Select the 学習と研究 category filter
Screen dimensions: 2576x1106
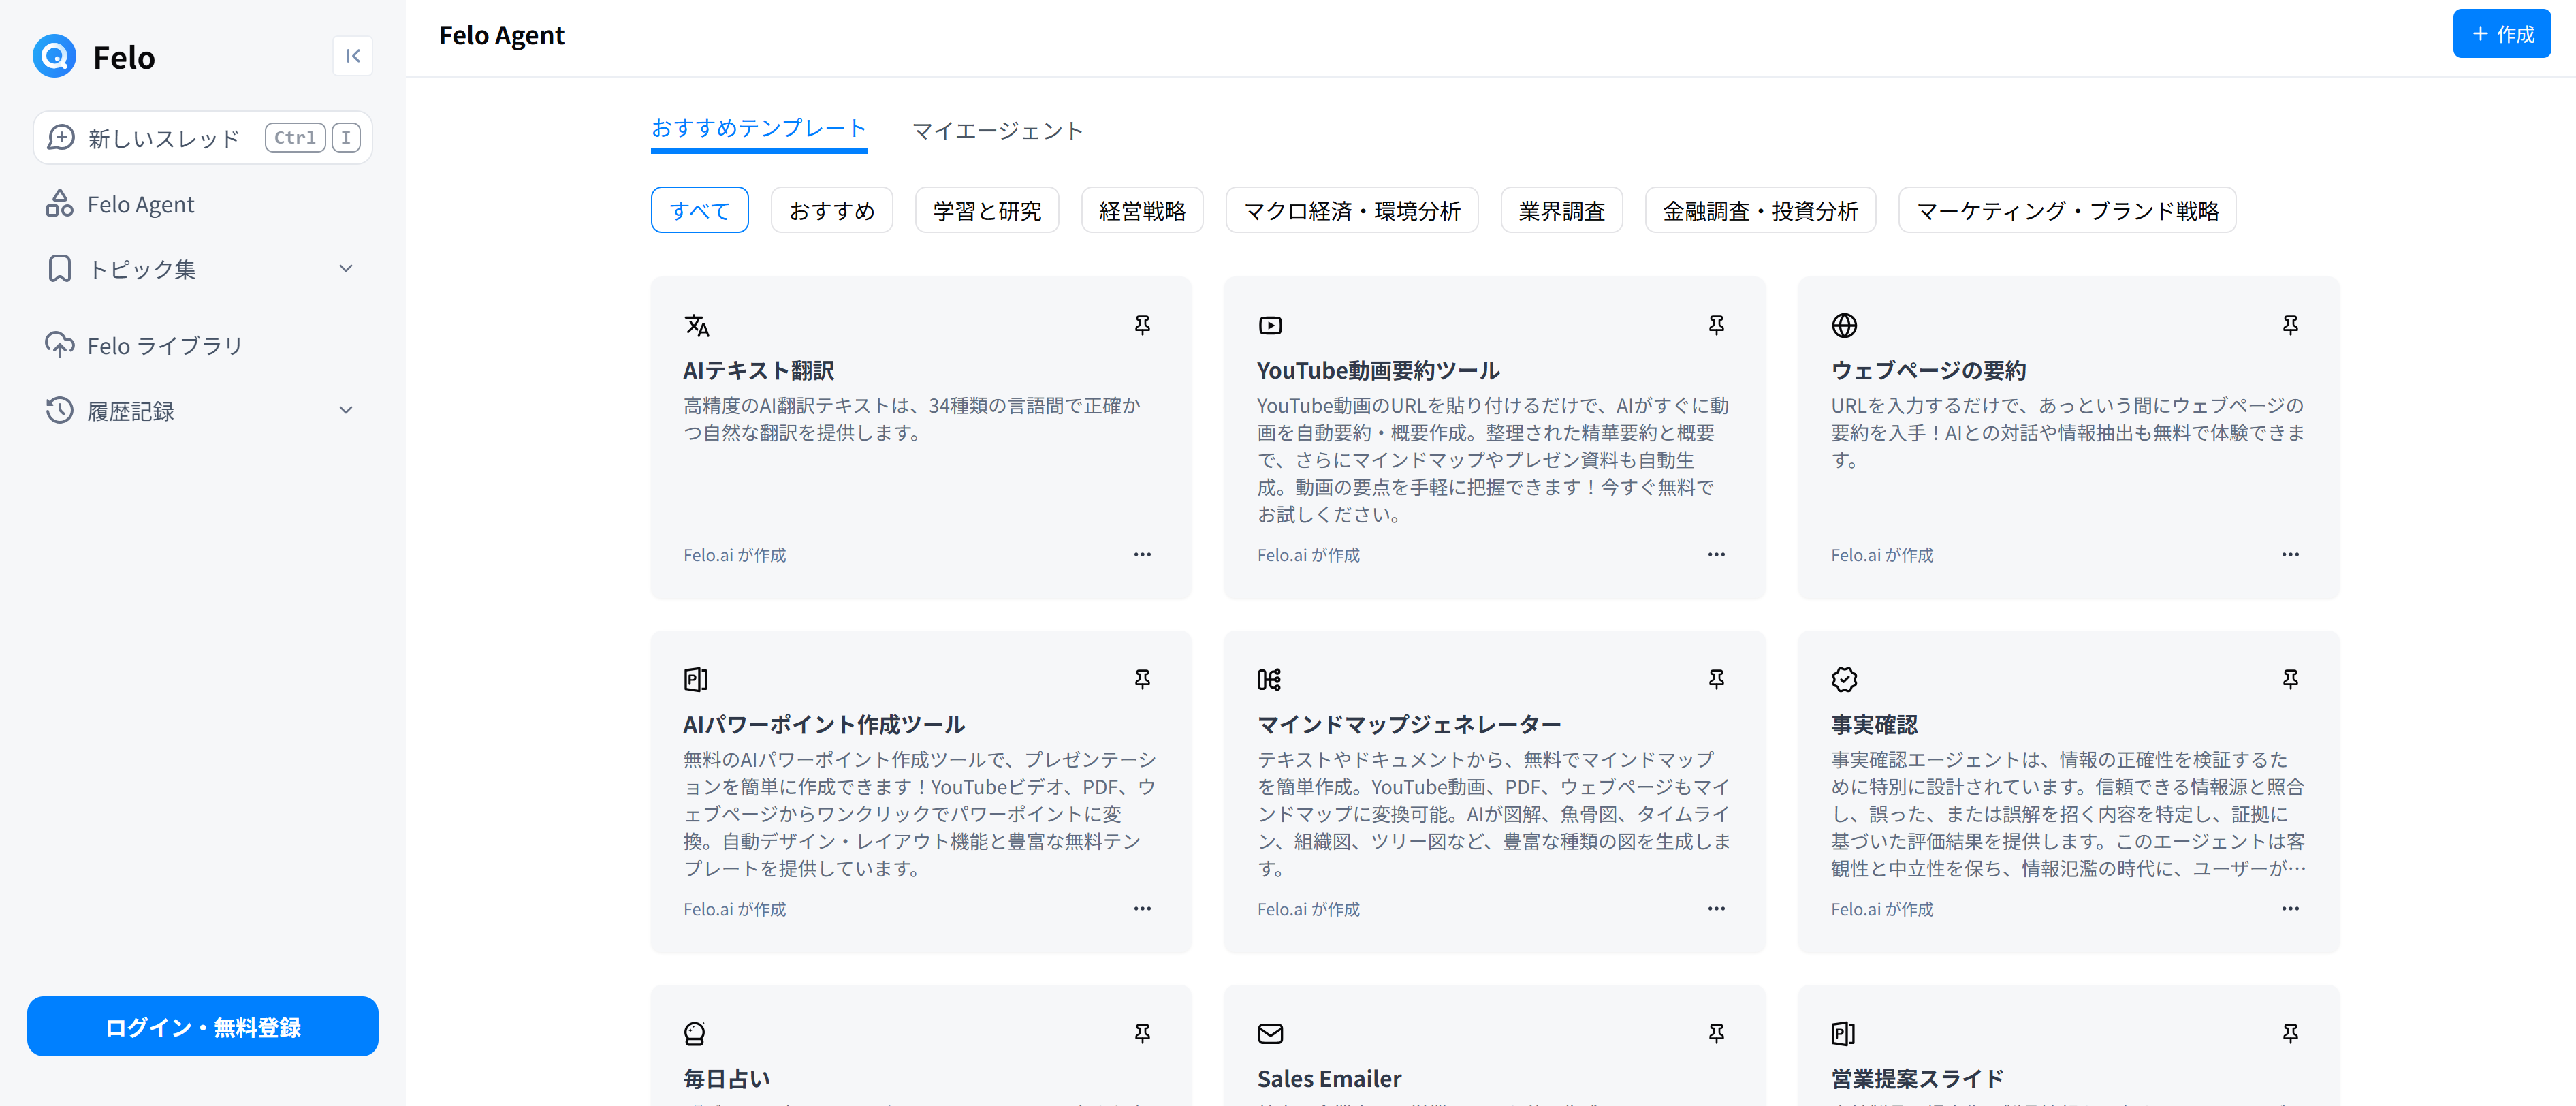986,210
